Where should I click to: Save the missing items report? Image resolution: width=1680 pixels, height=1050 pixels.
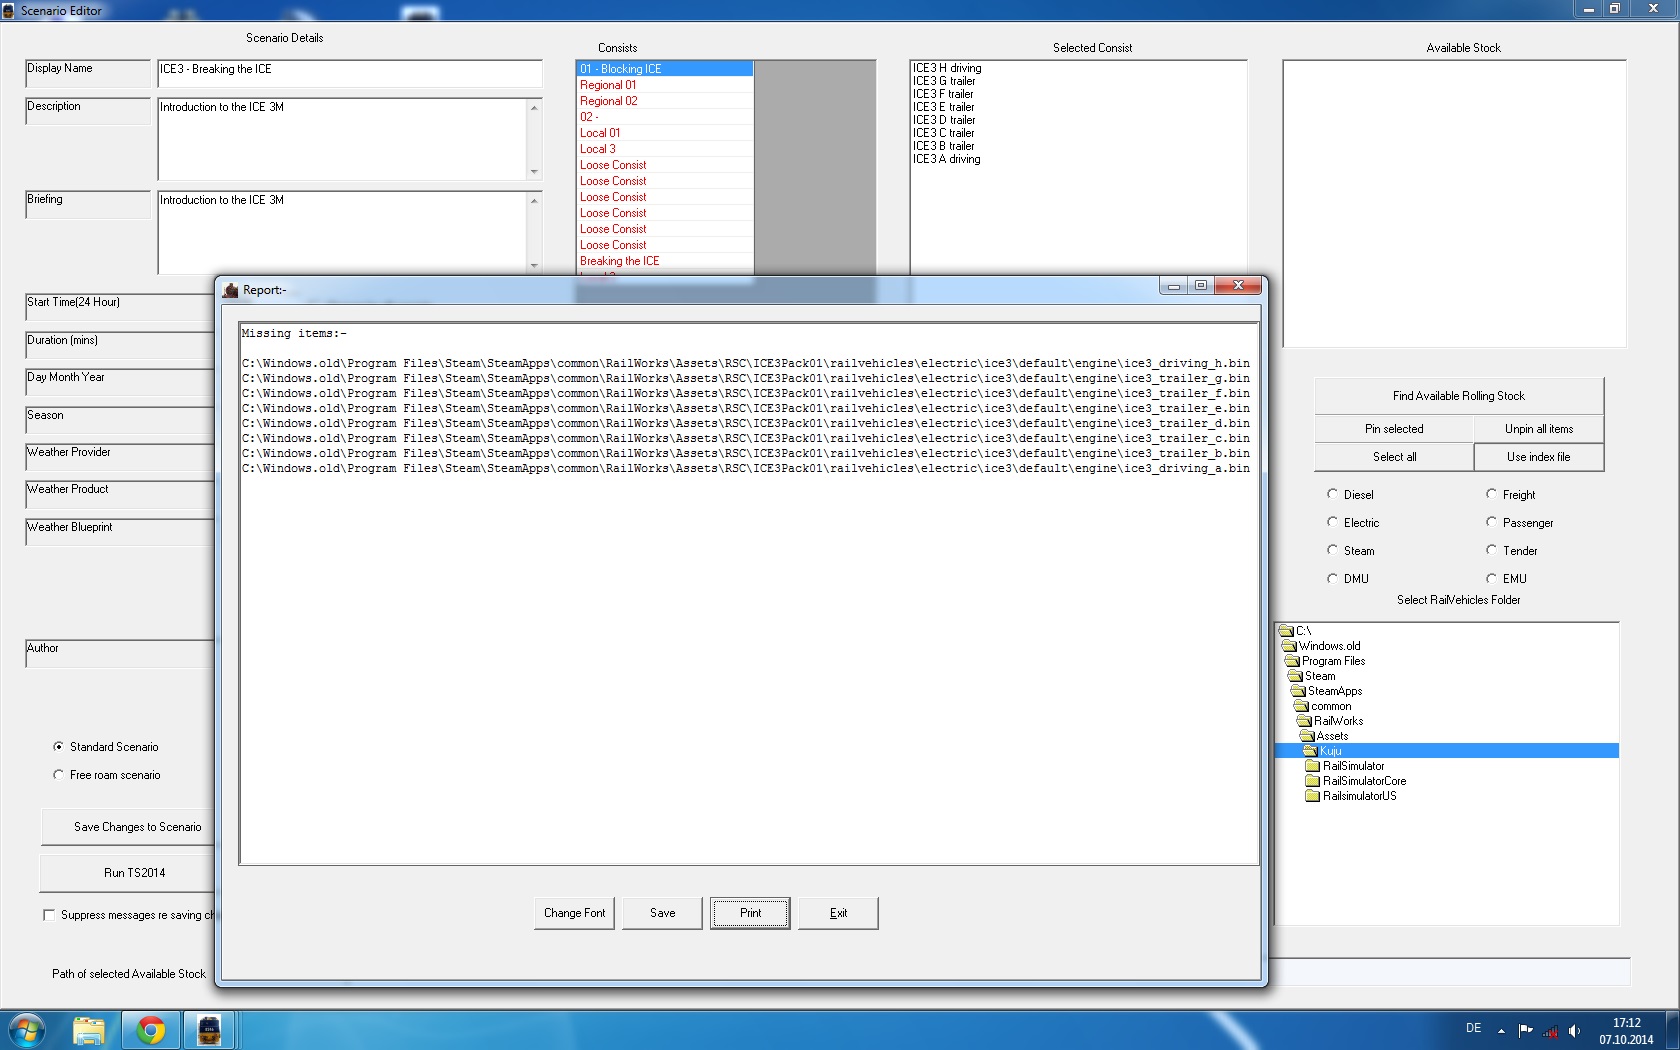pyautogui.click(x=662, y=913)
